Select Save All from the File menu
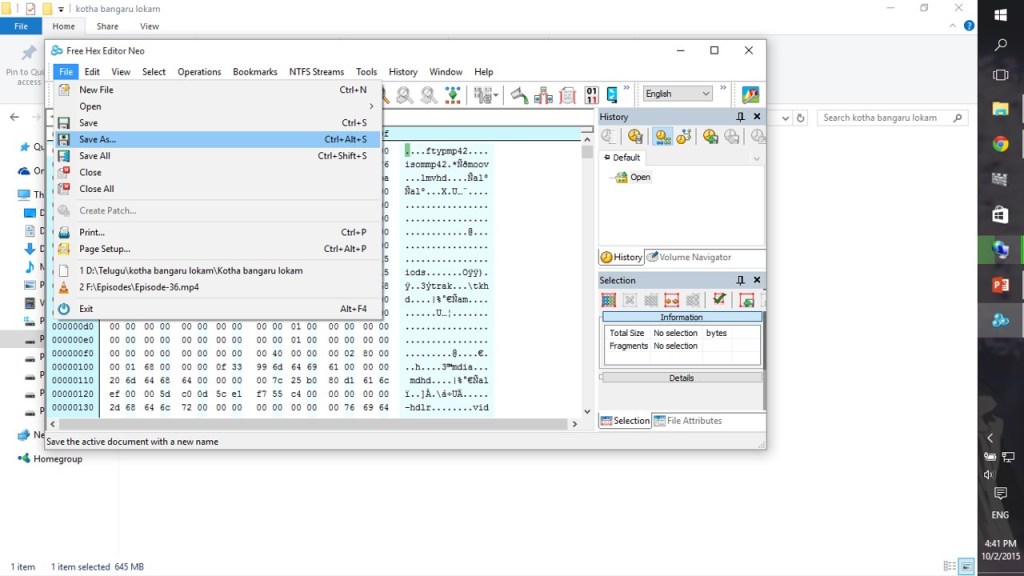Image resolution: width=1024 pixels, height=576 pixels. 218,155
